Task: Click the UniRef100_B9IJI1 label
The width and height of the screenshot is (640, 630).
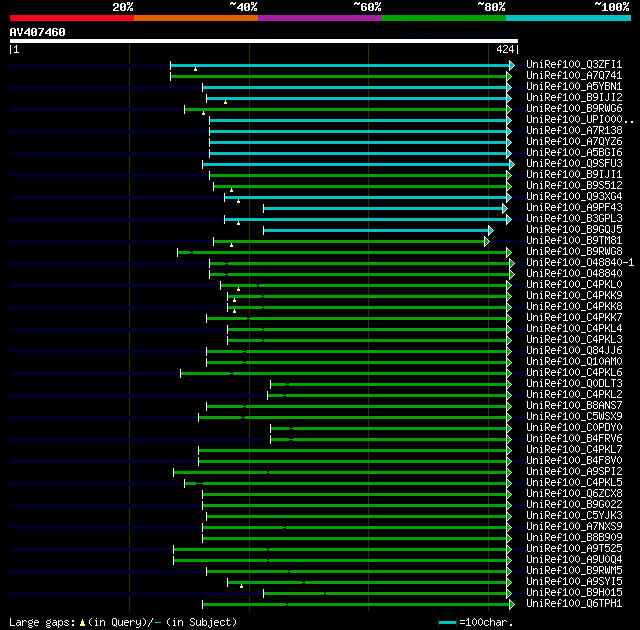Action: click(x=574, y=175)
